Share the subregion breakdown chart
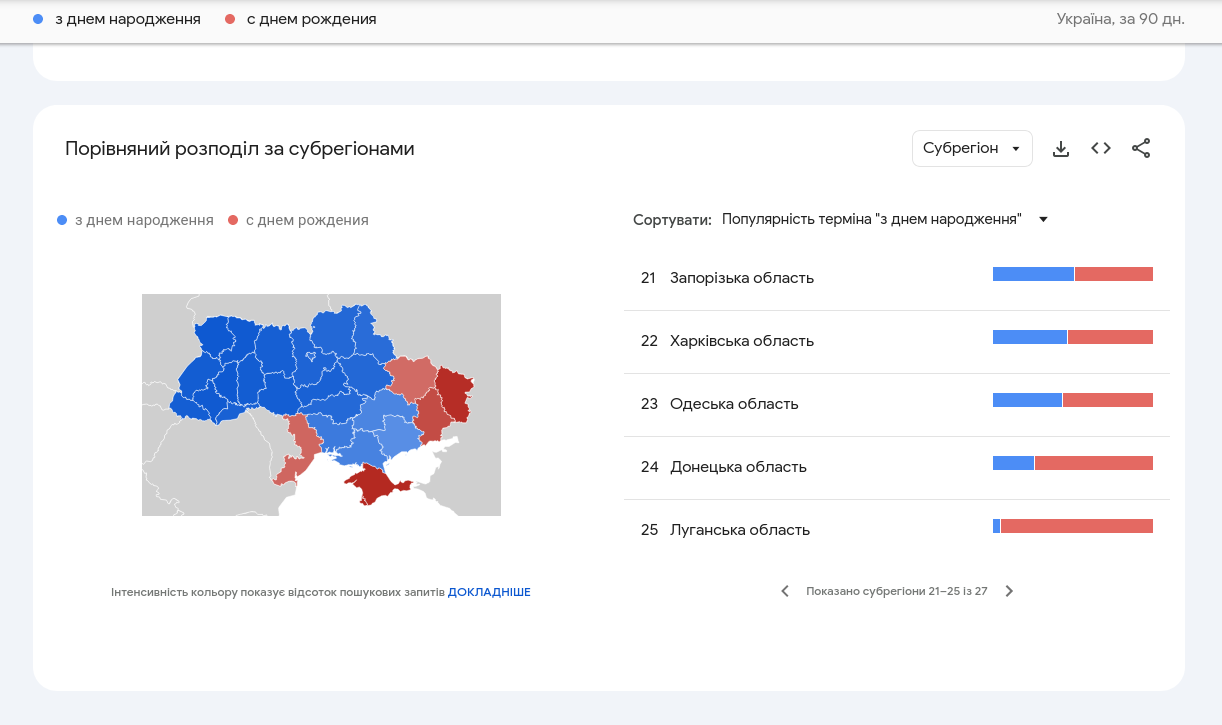The image size is (1222, 725). [x=1141, y=149]
